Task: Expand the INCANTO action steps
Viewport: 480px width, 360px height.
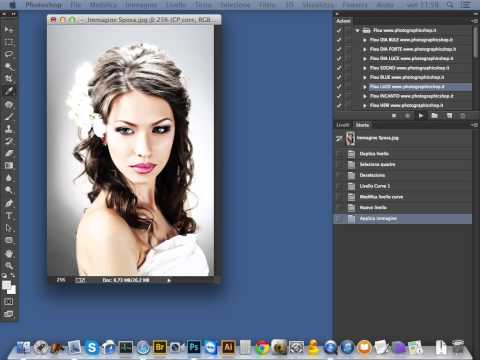Action: (x=365, y=96)
